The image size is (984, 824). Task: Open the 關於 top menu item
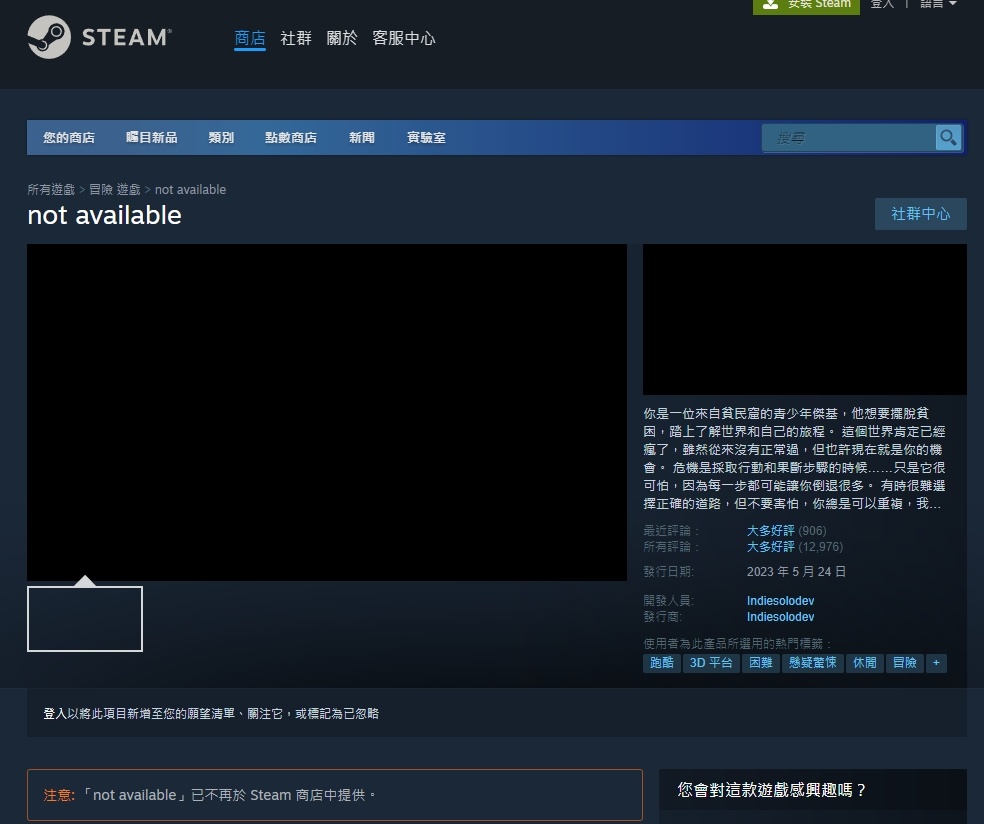pos(342,38)
